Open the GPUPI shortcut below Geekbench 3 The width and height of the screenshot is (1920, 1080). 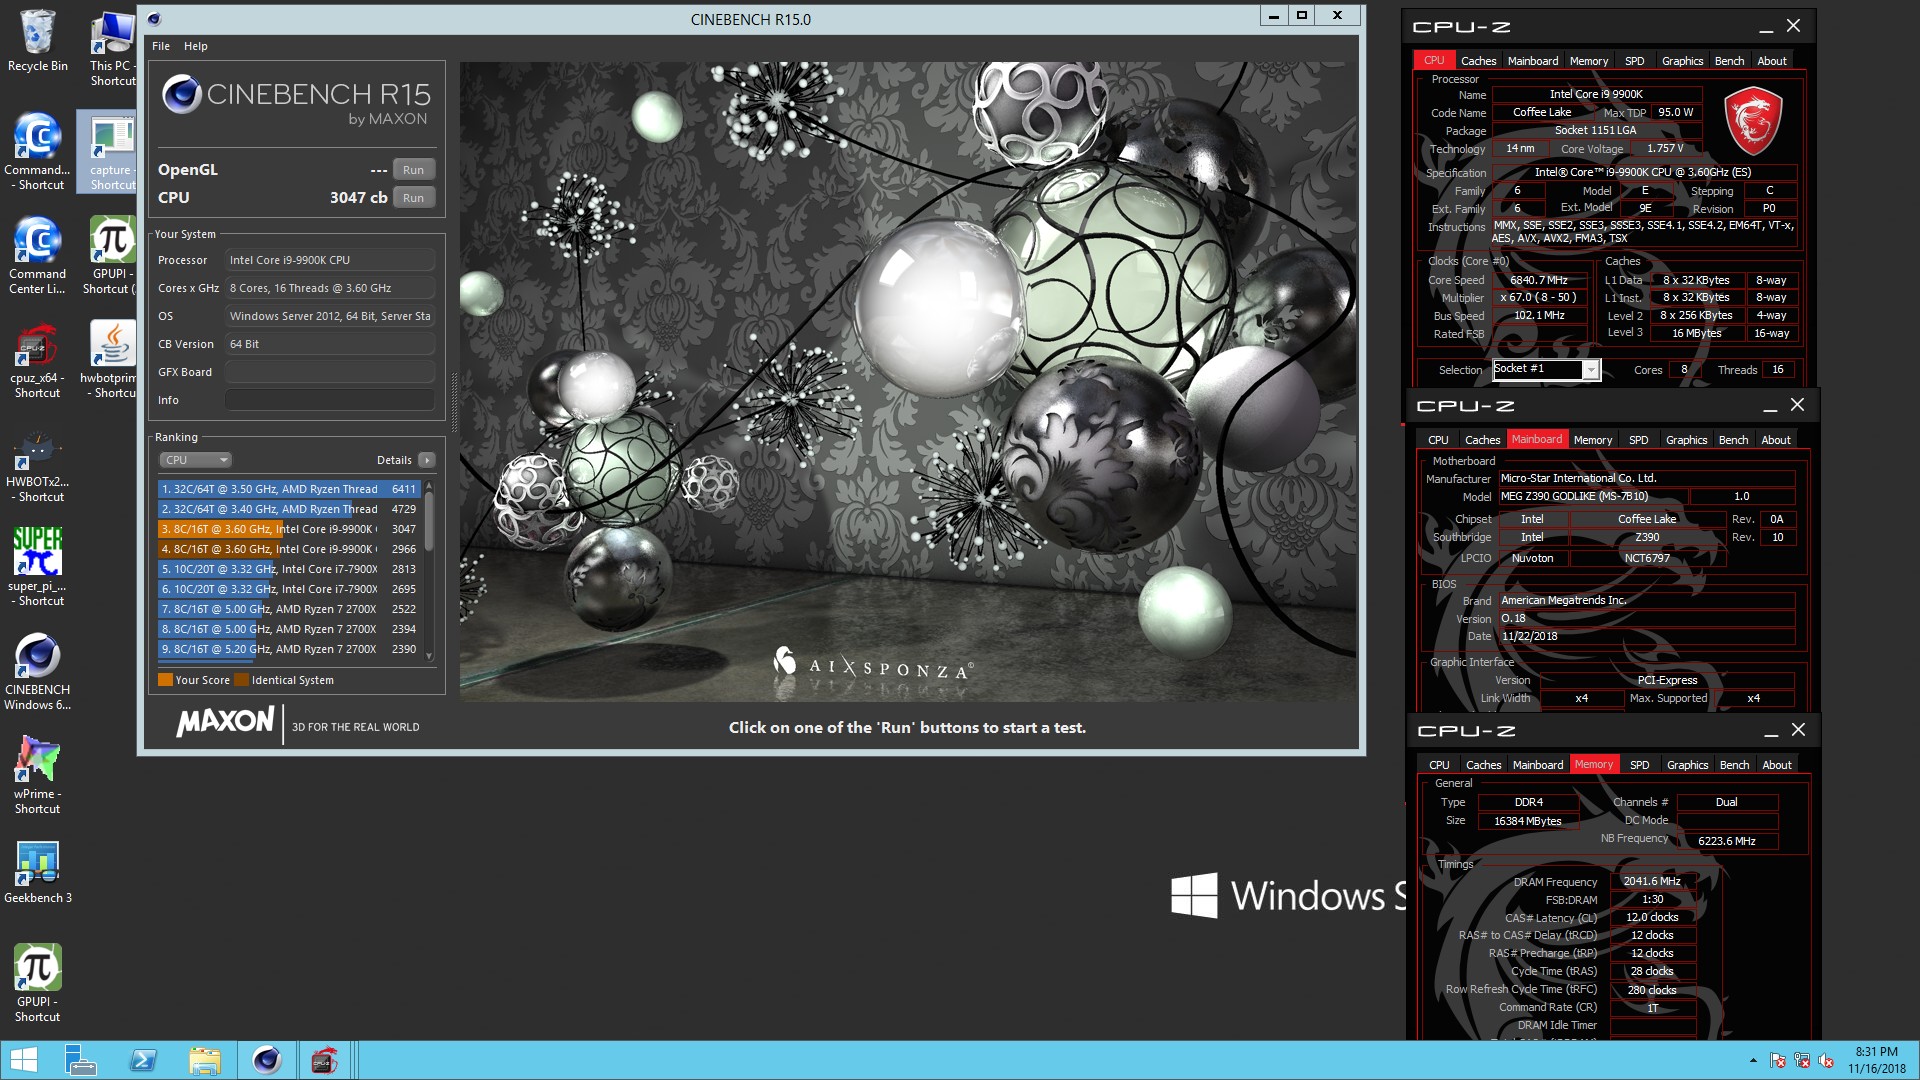click(x=38, y=983)
